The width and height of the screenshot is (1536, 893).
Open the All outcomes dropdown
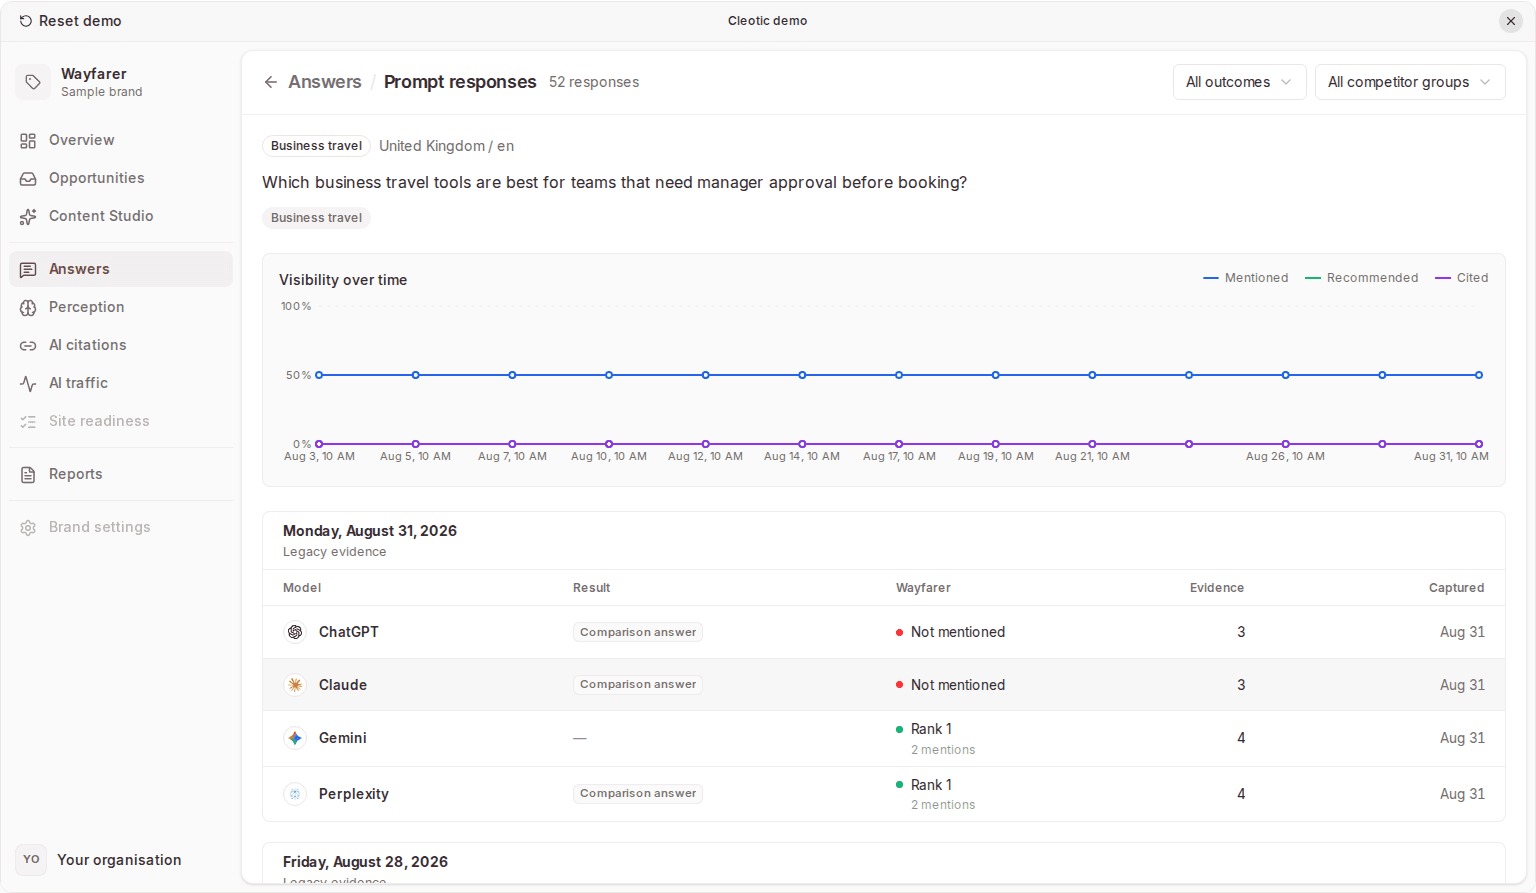click(x=1239, y=82)
